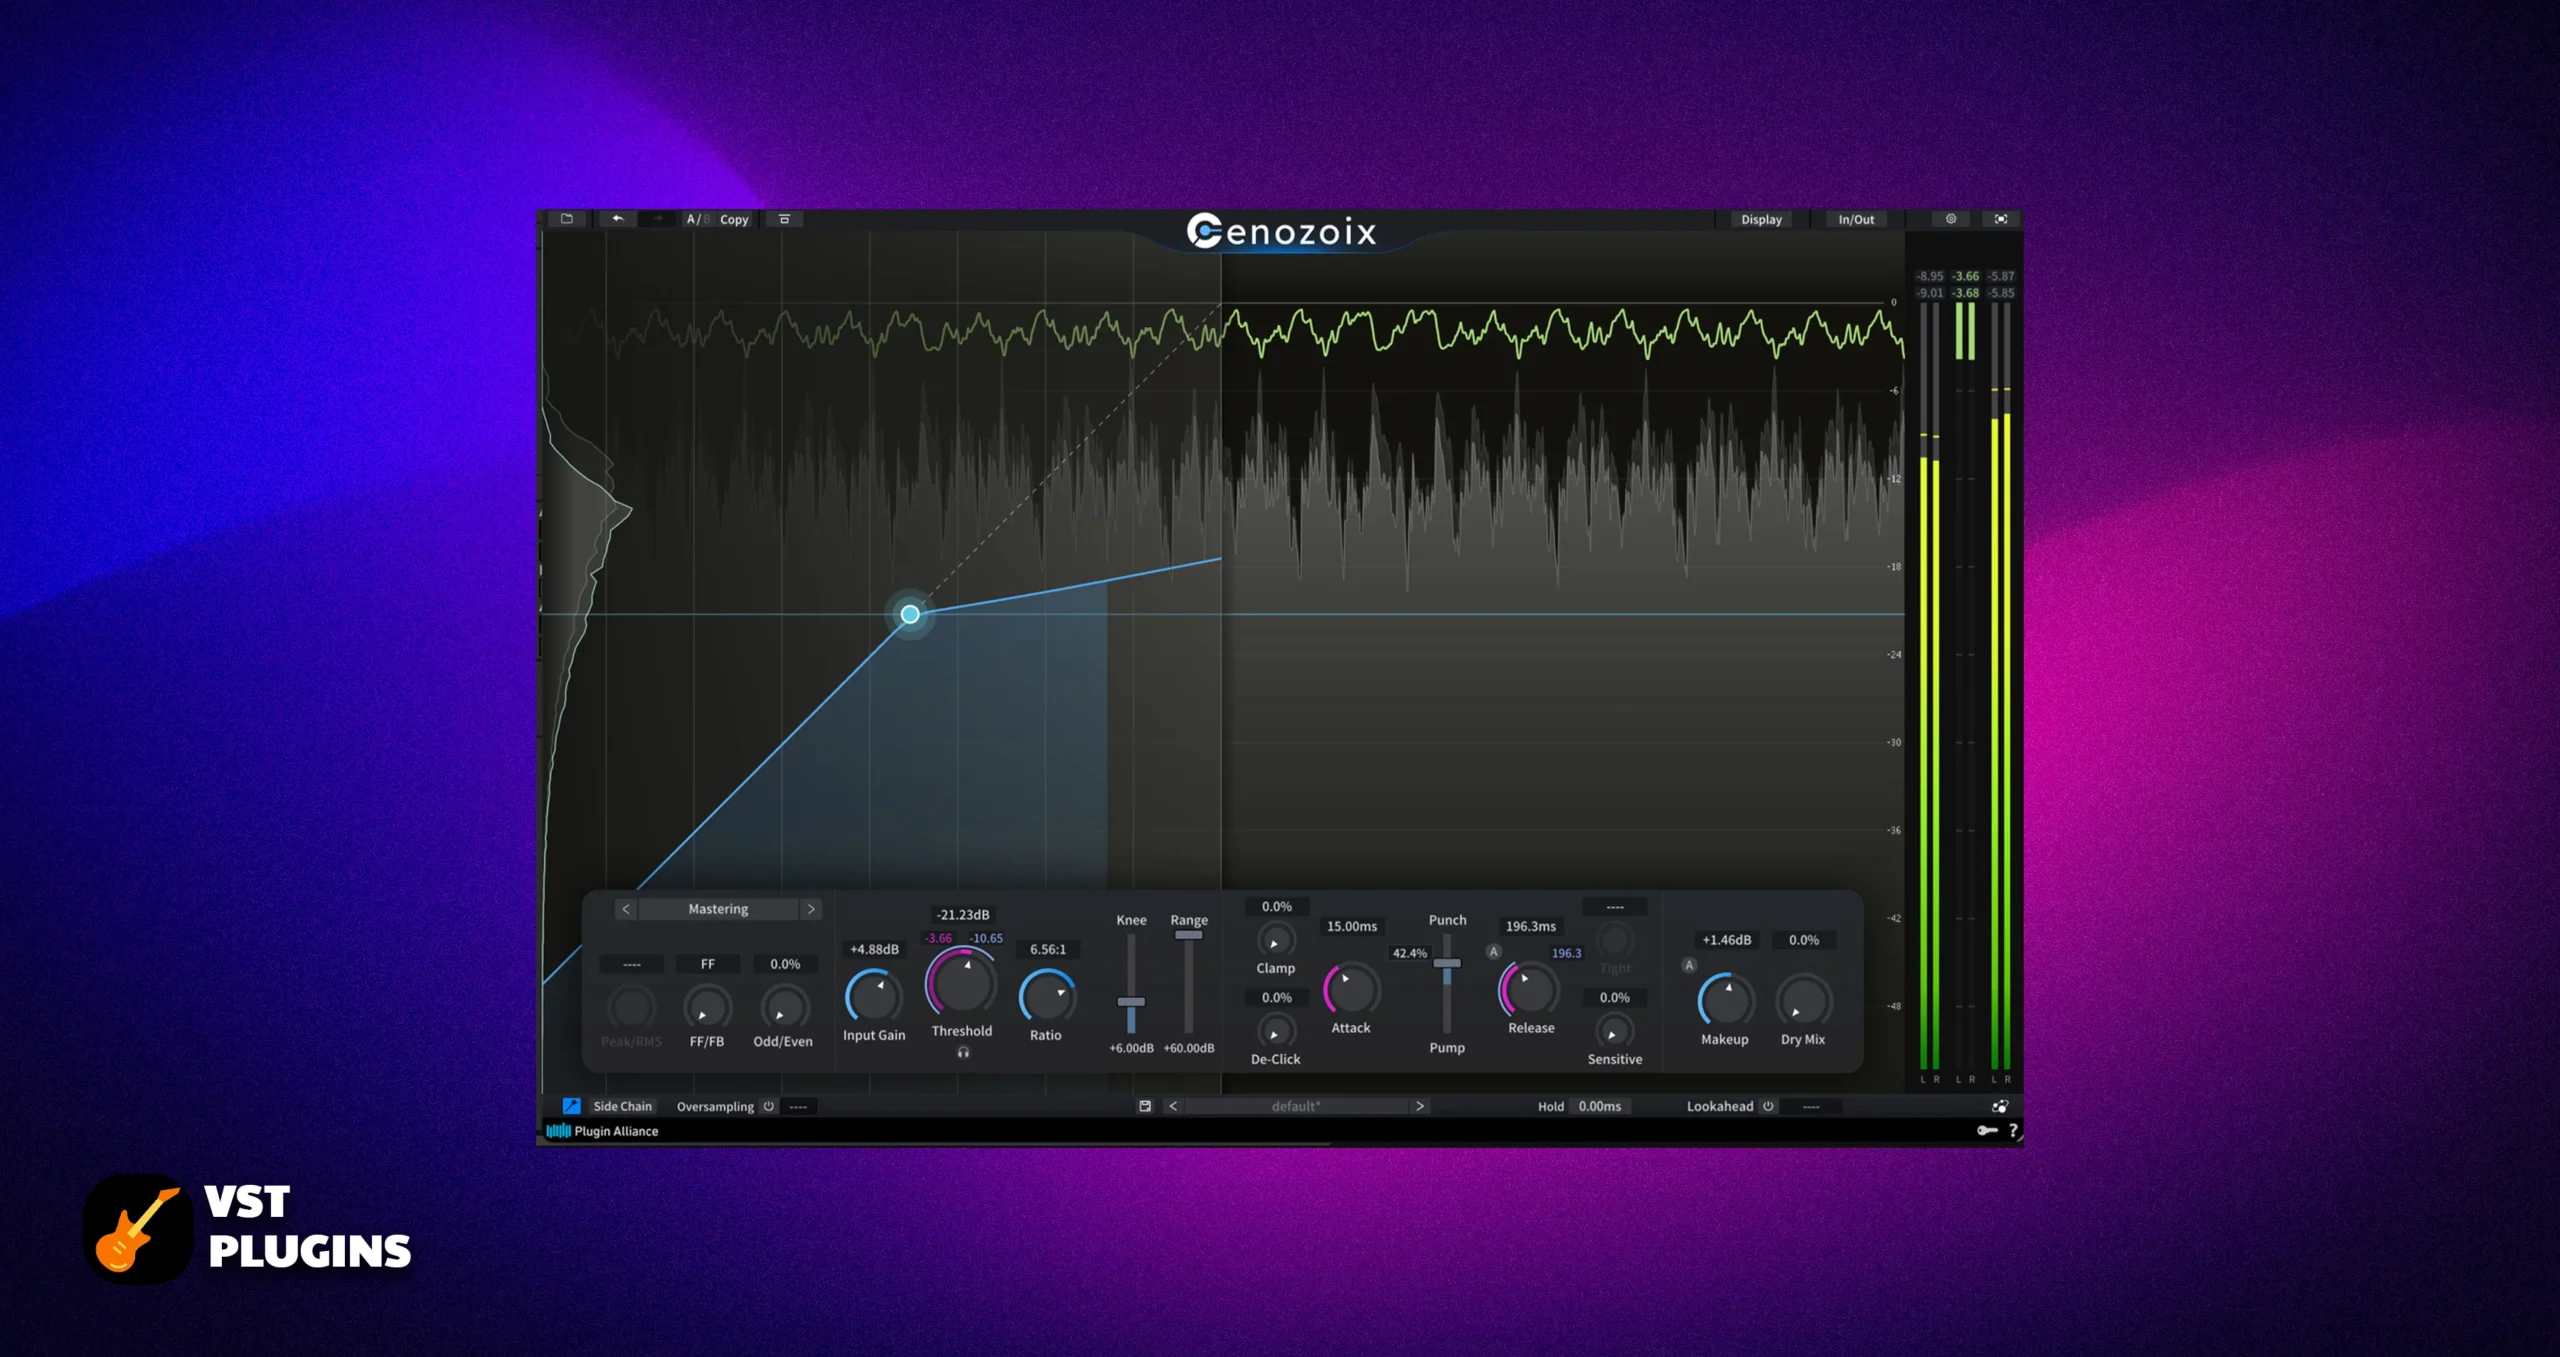This screenshot has height=1357, width=2560.
Task: Click the threshold handle on the curve
Action: (x=910, y=614)
